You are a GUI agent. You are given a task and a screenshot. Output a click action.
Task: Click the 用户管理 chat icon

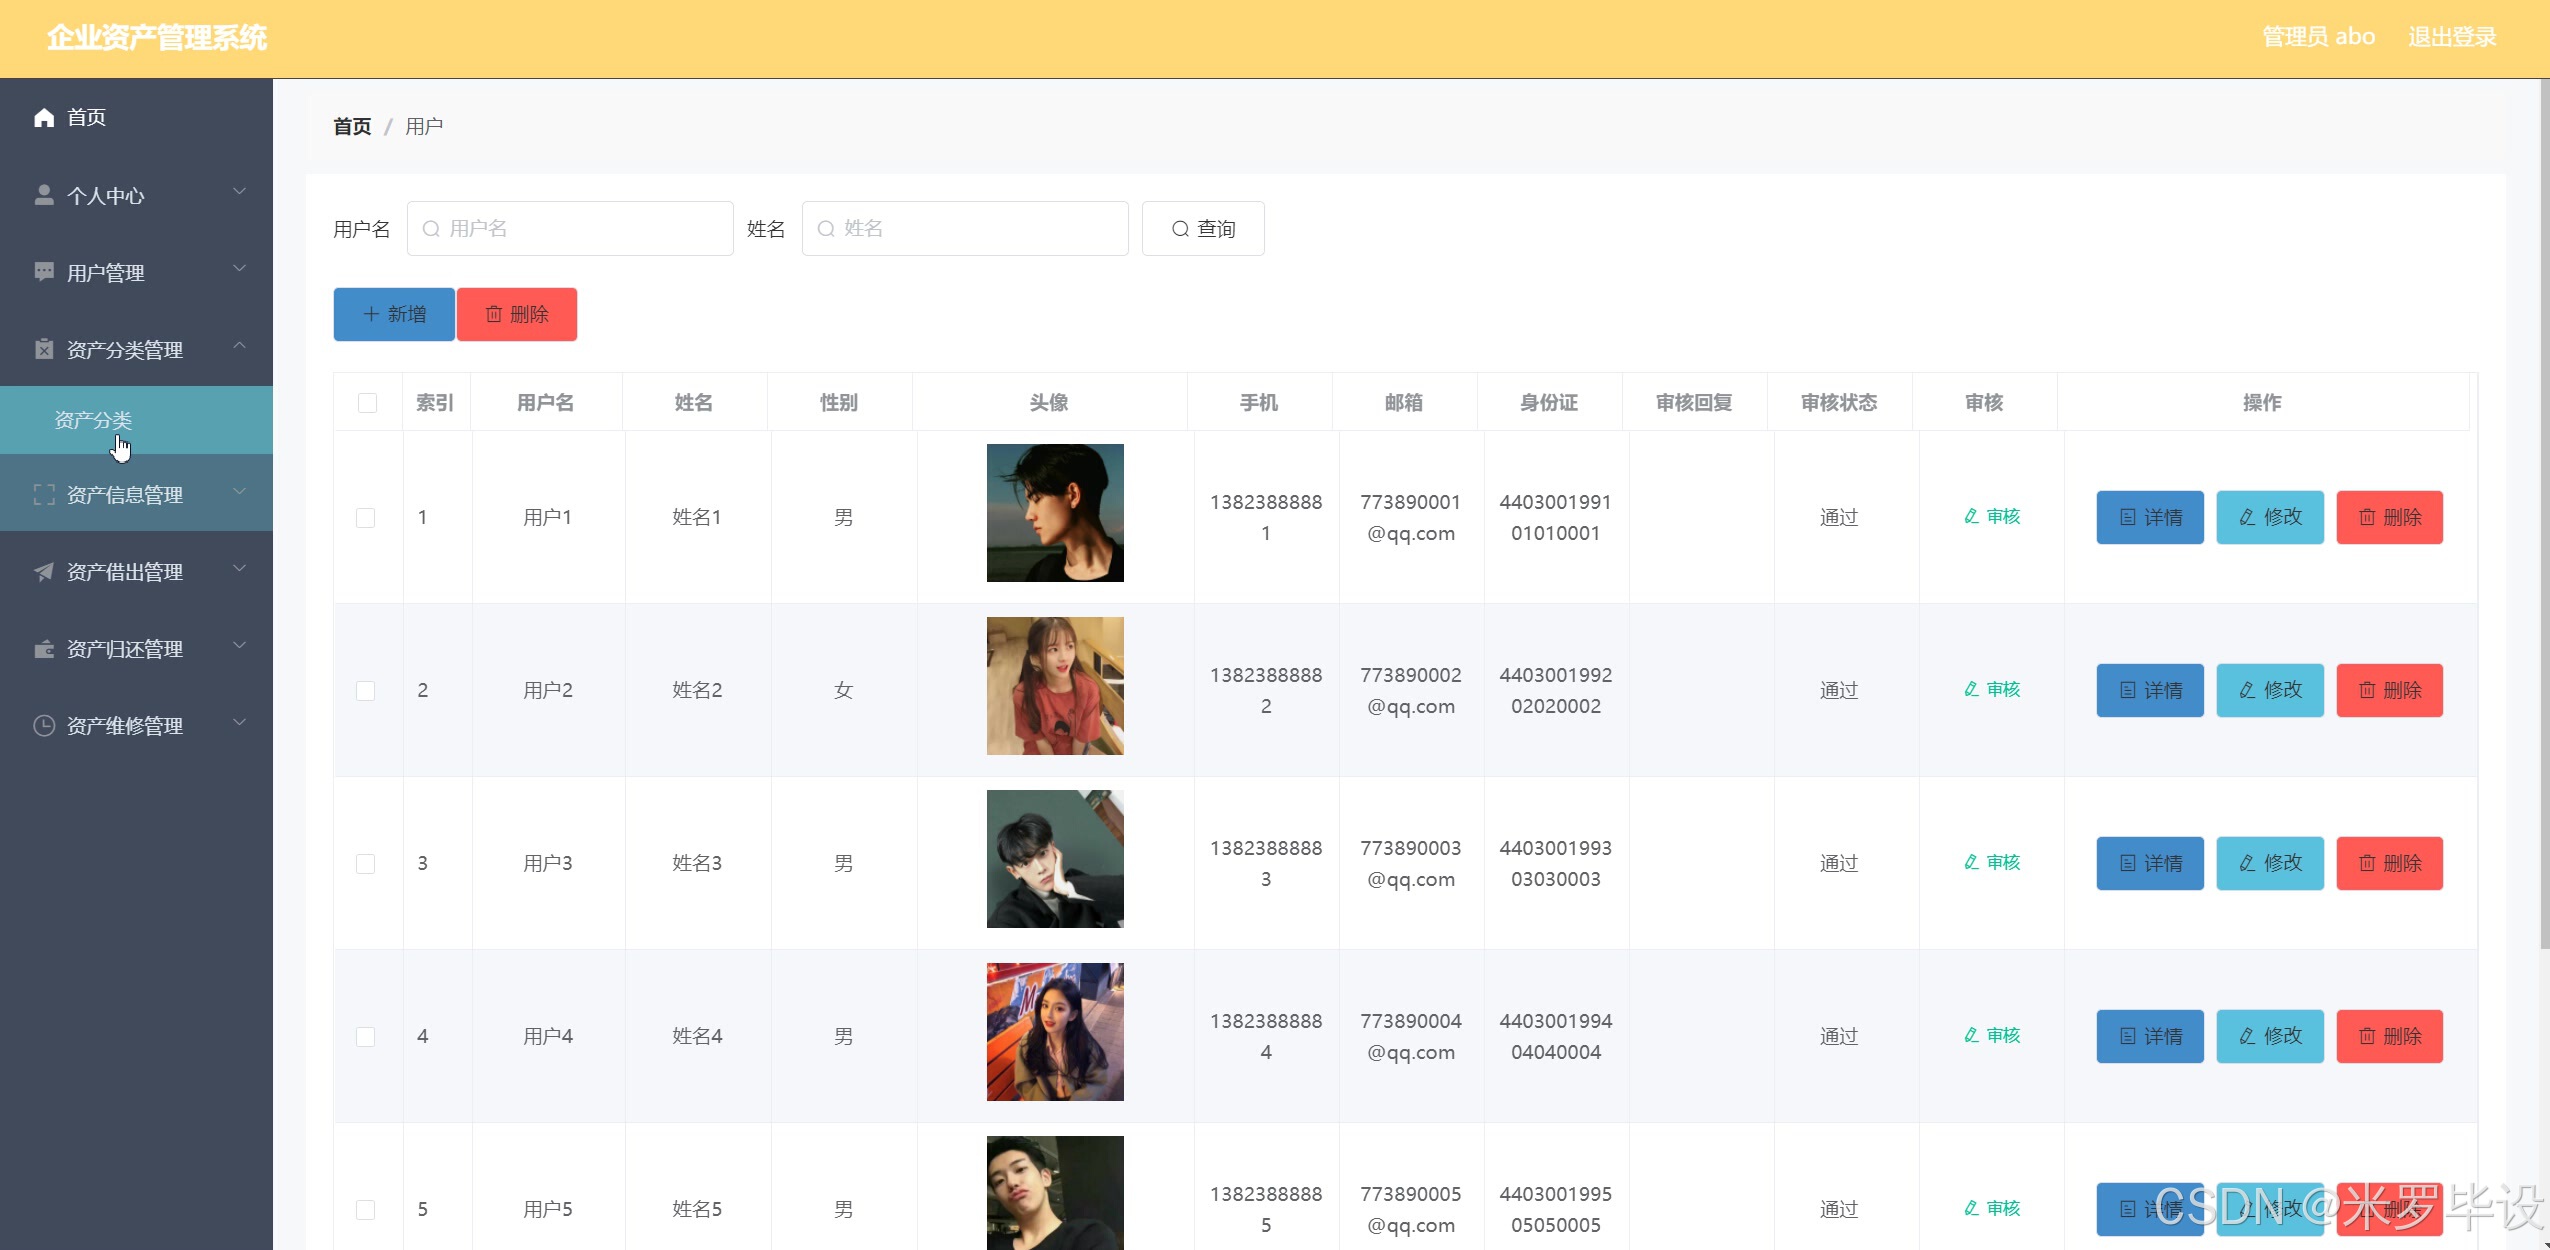tap(44, 272)
